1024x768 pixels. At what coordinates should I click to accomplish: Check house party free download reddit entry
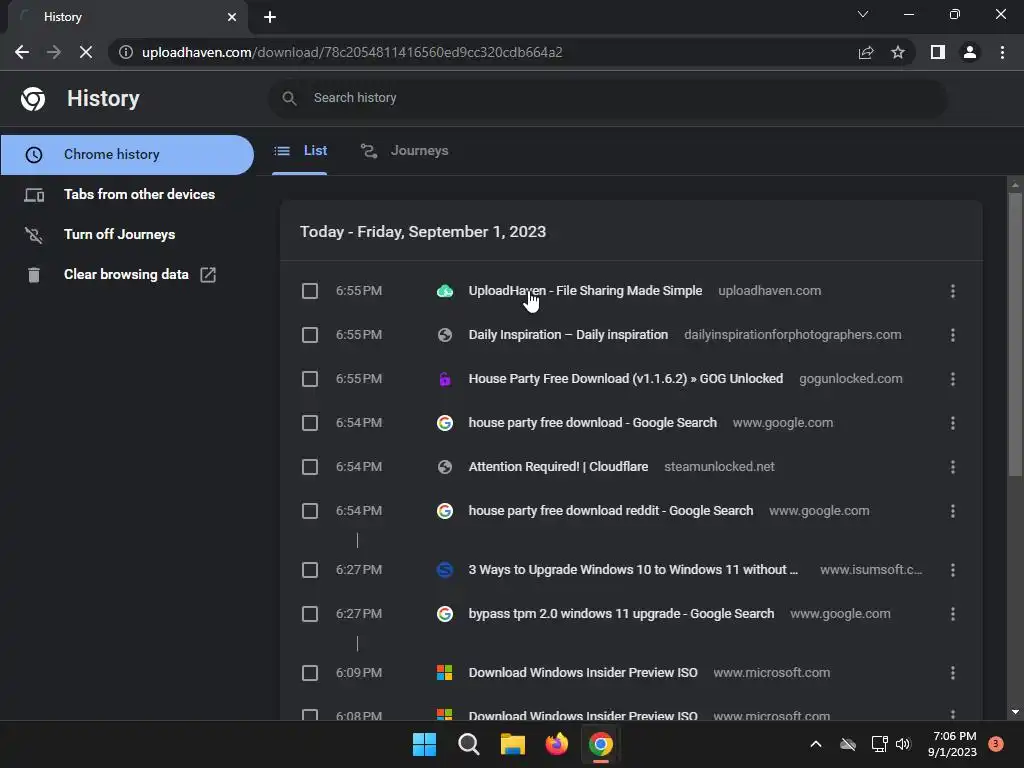point(310,511)
